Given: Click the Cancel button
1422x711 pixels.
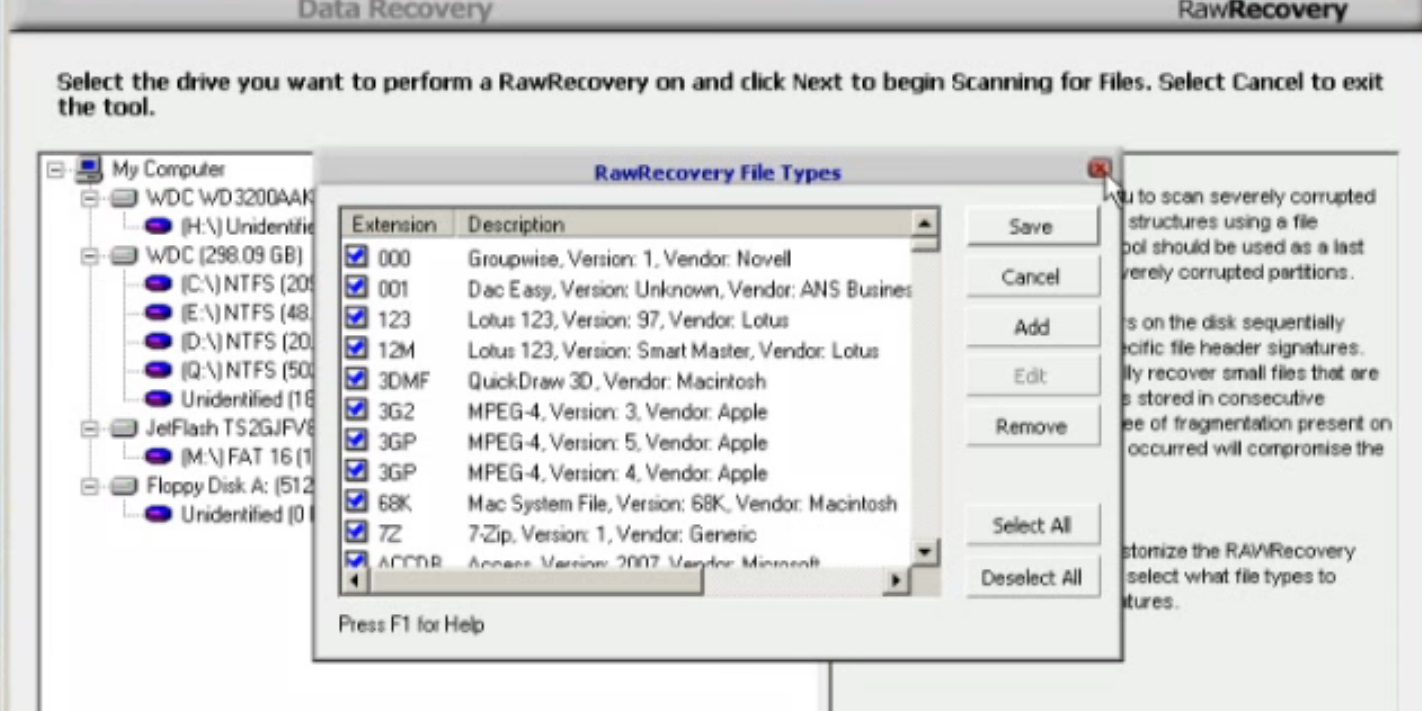Looking at the screenshot, I should pyautogui.click(x=1032, y=277).
